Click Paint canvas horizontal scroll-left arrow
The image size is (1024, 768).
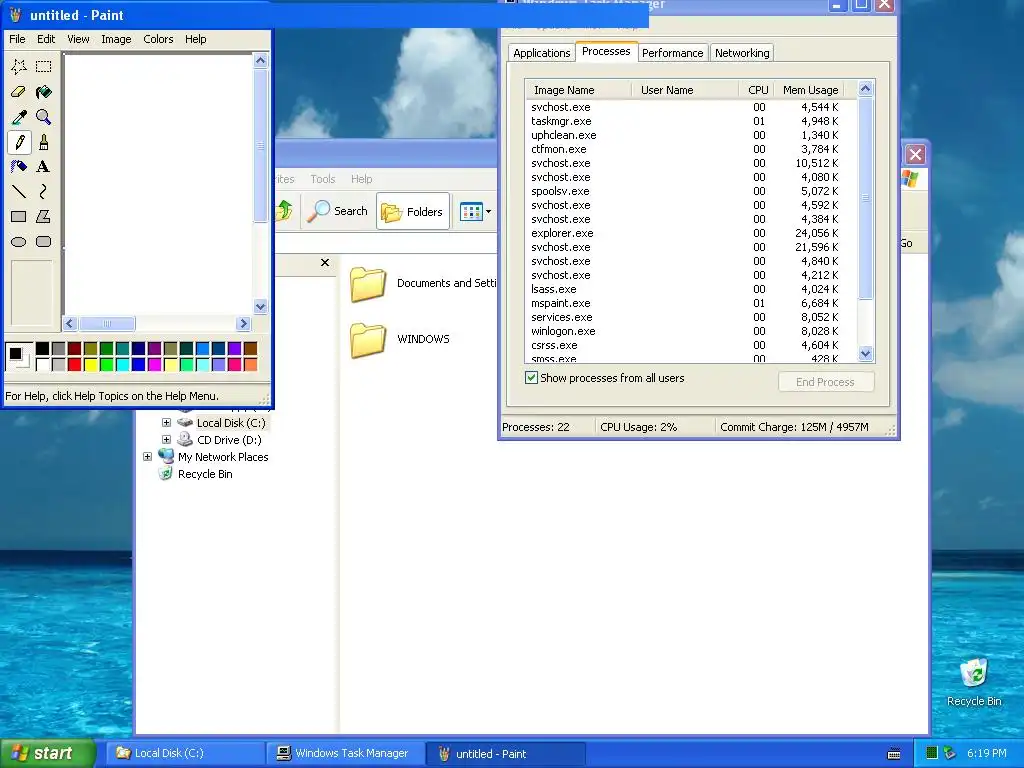click(71, 323)
